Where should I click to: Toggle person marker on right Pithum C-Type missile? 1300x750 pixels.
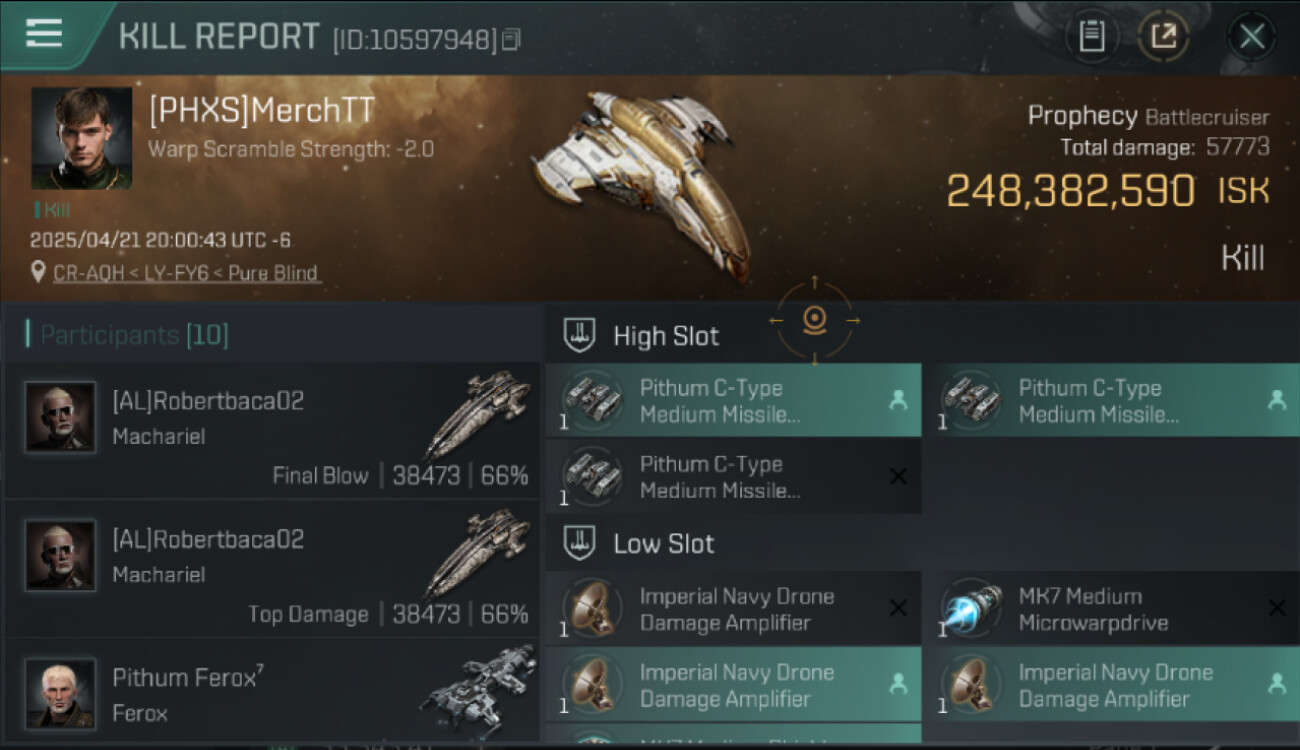[x=1276, y=400]
